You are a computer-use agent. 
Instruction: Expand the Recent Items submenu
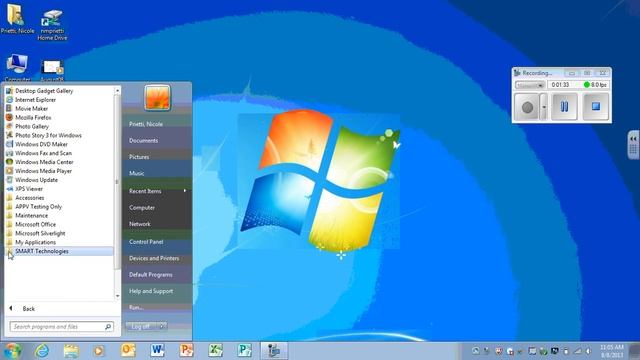point(157,191)
